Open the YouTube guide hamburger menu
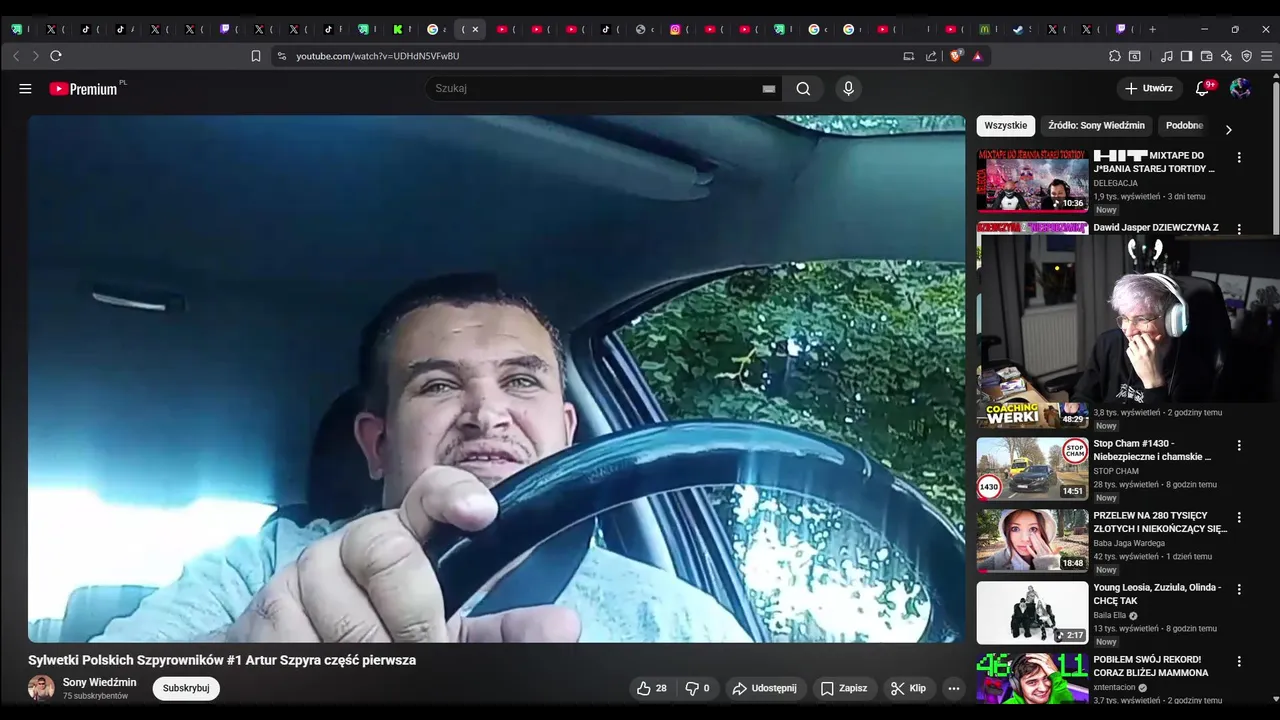Screen dimensions: 1280x720 pos(25,88)
